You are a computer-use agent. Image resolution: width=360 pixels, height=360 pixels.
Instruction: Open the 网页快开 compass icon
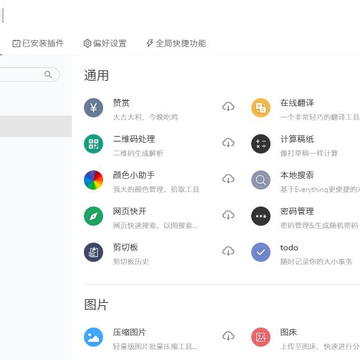(93, 216)
